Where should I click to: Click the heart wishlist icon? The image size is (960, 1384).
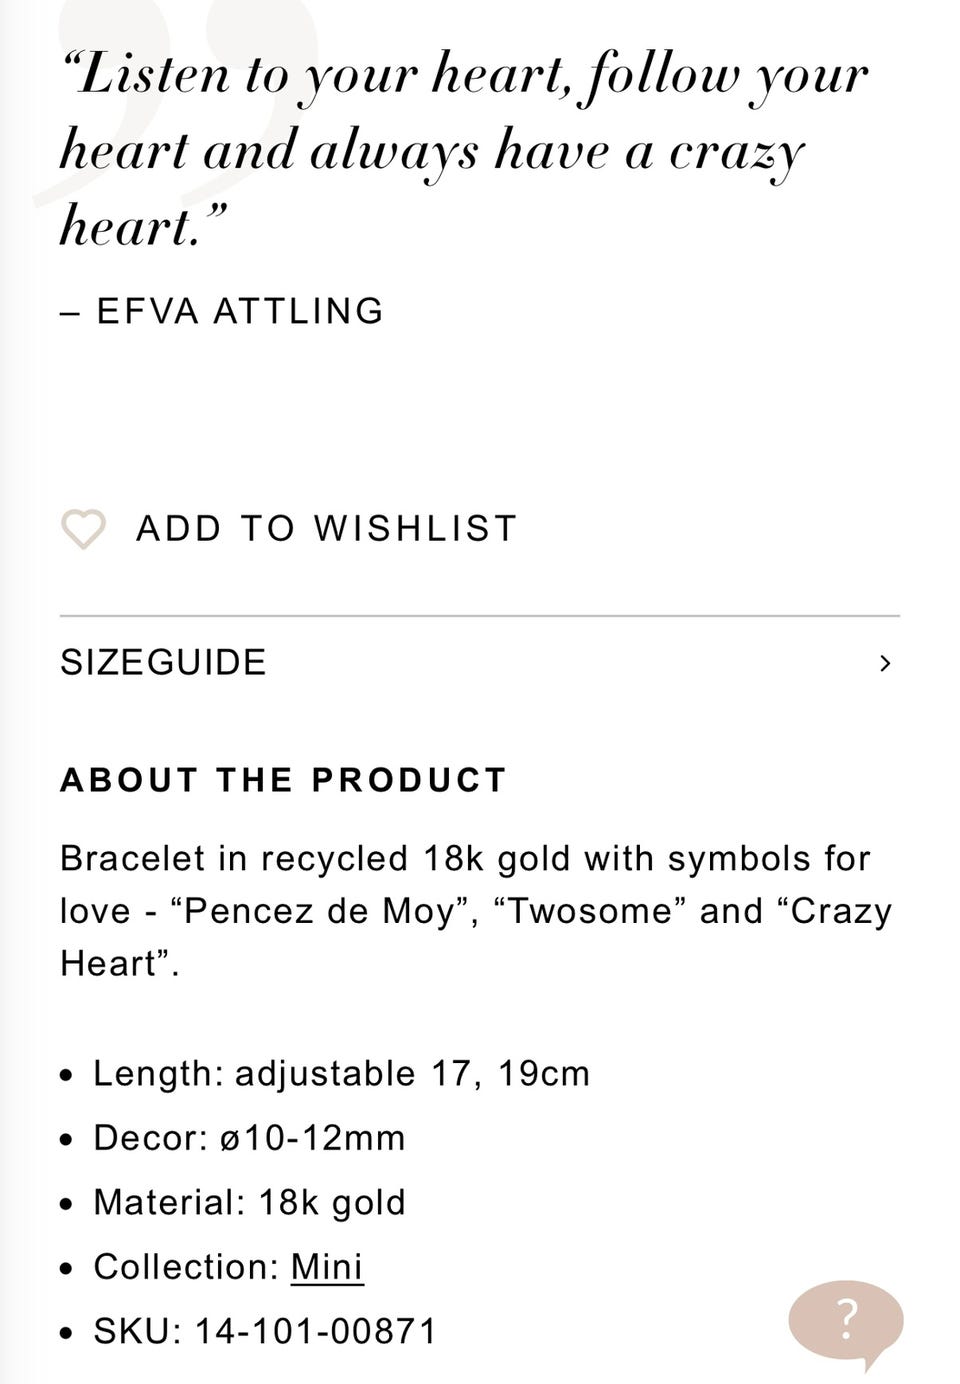(x=83, y=529)
